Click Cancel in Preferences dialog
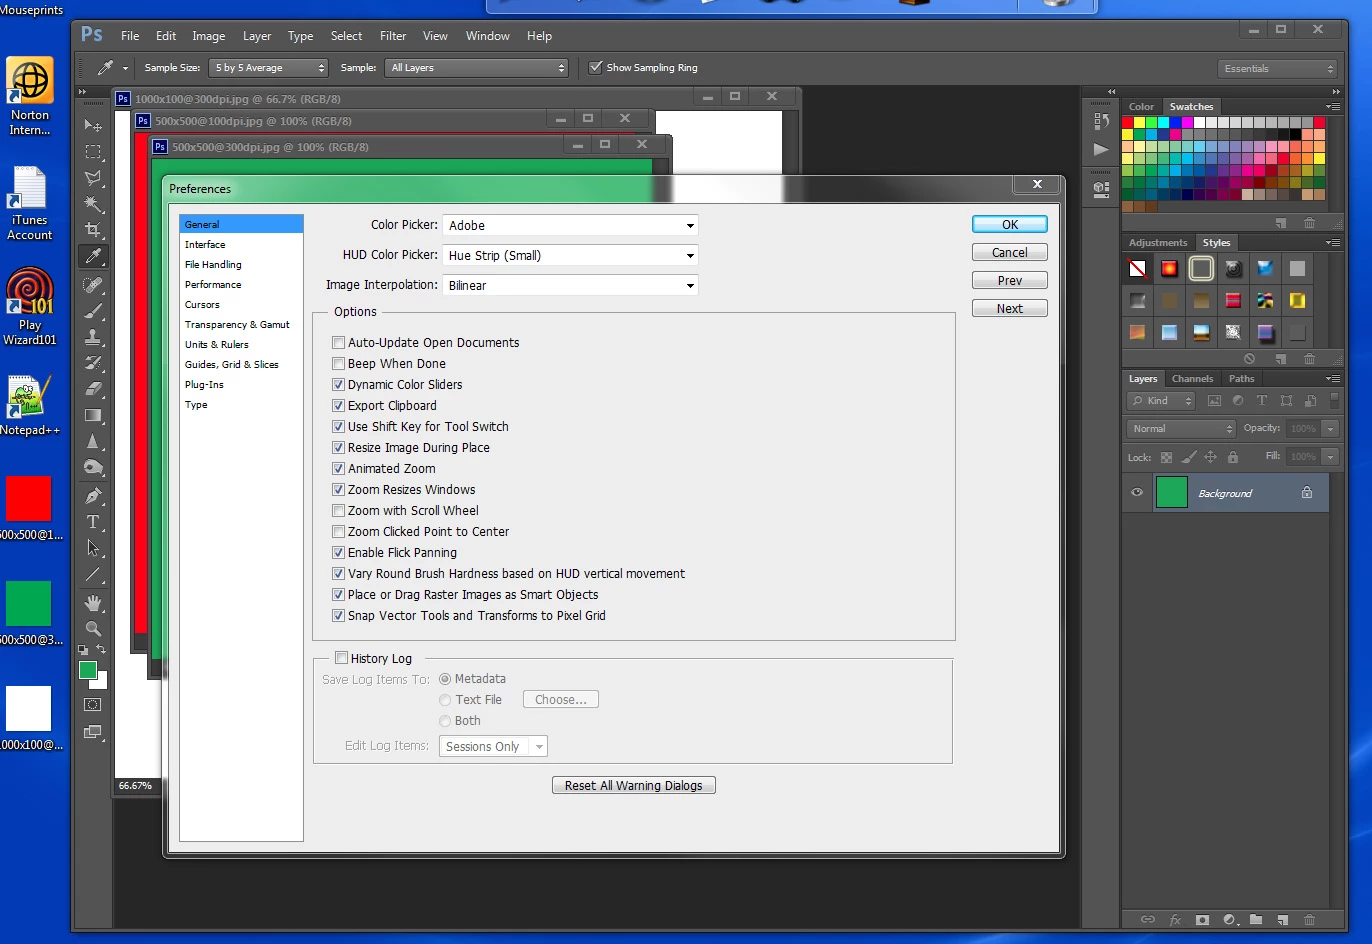The image size is (1372, 944). [1010, 253]
